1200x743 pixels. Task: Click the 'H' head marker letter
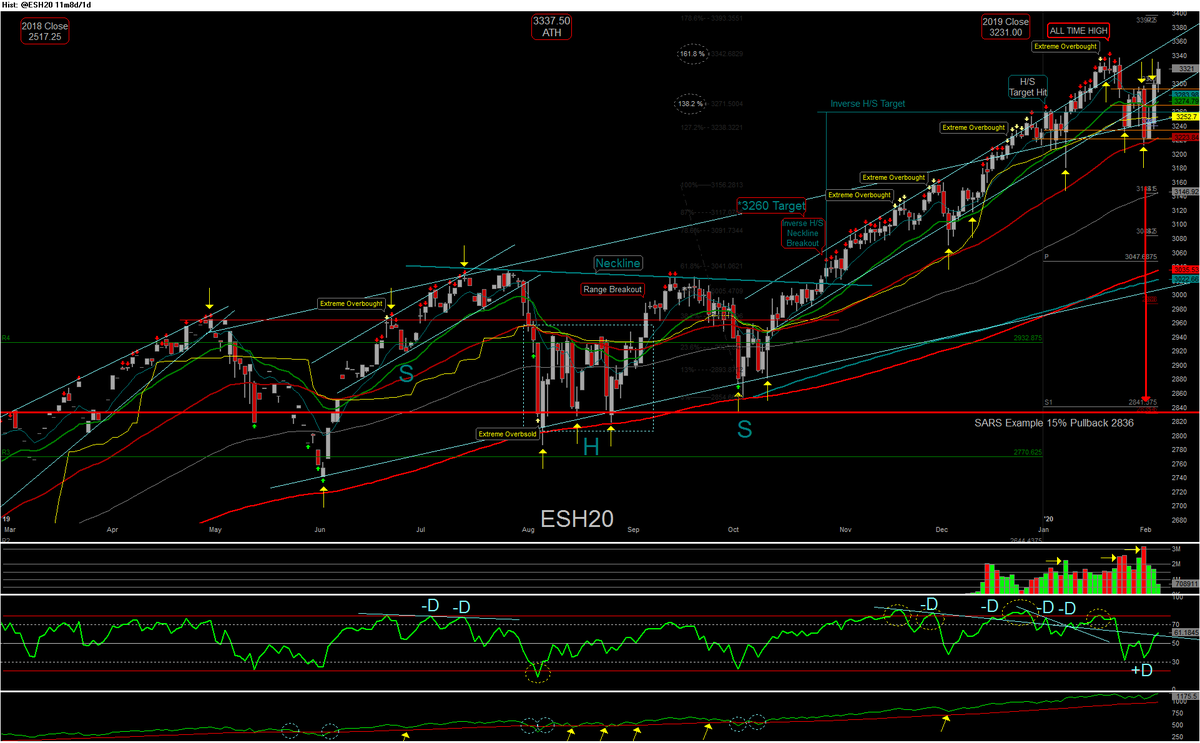point(591,448)
